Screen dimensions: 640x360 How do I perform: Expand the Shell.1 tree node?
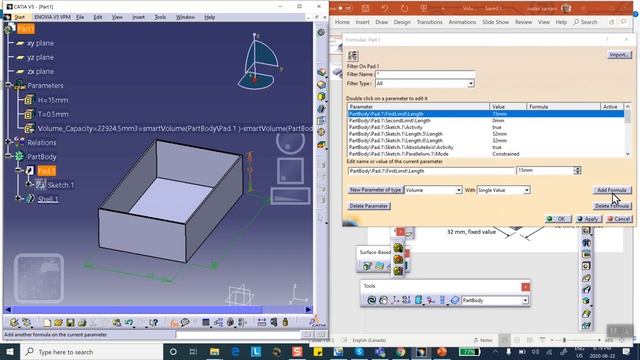[x=19, y=199]
